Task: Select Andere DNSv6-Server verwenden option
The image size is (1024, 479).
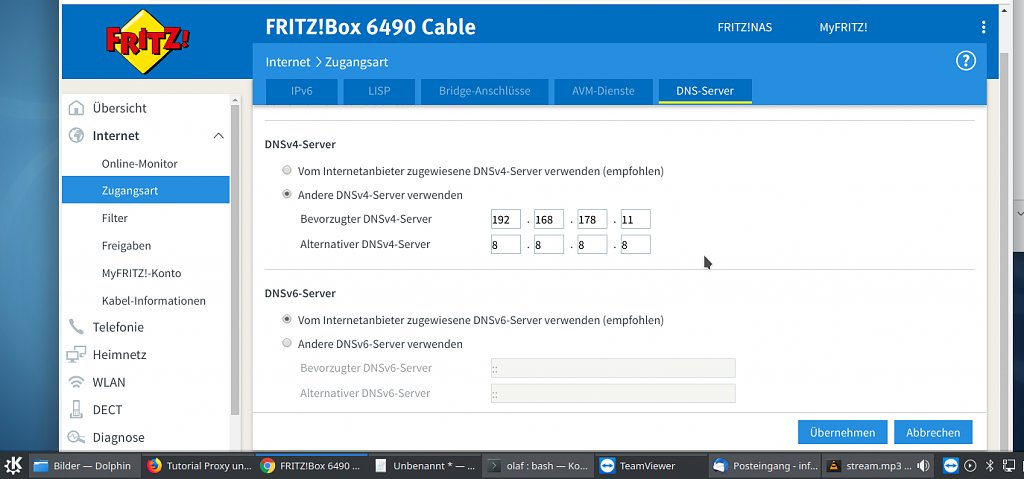Action: coord(287,344)
